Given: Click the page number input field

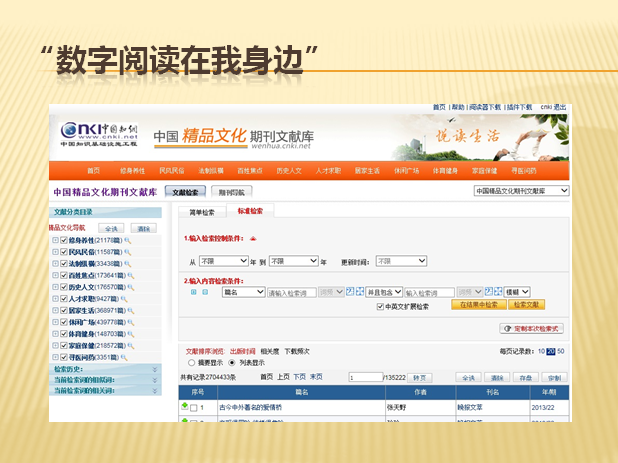Looking at the screenshot, I should pos(364,378).
